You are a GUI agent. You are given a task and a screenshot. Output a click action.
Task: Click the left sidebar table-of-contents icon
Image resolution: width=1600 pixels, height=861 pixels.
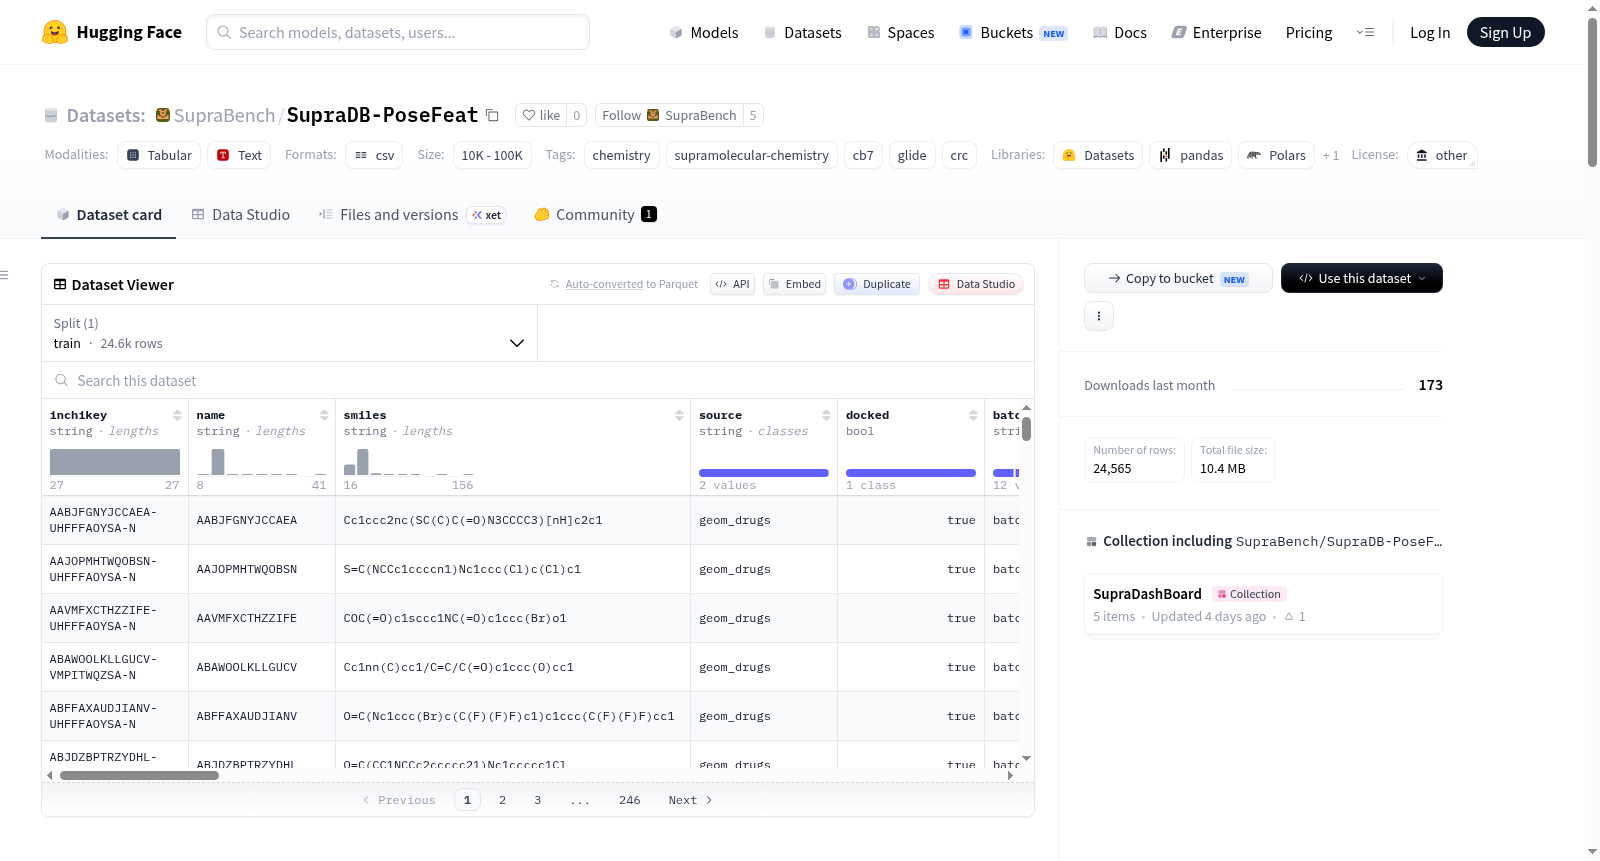pyautogui.click(x=4, y=275)
